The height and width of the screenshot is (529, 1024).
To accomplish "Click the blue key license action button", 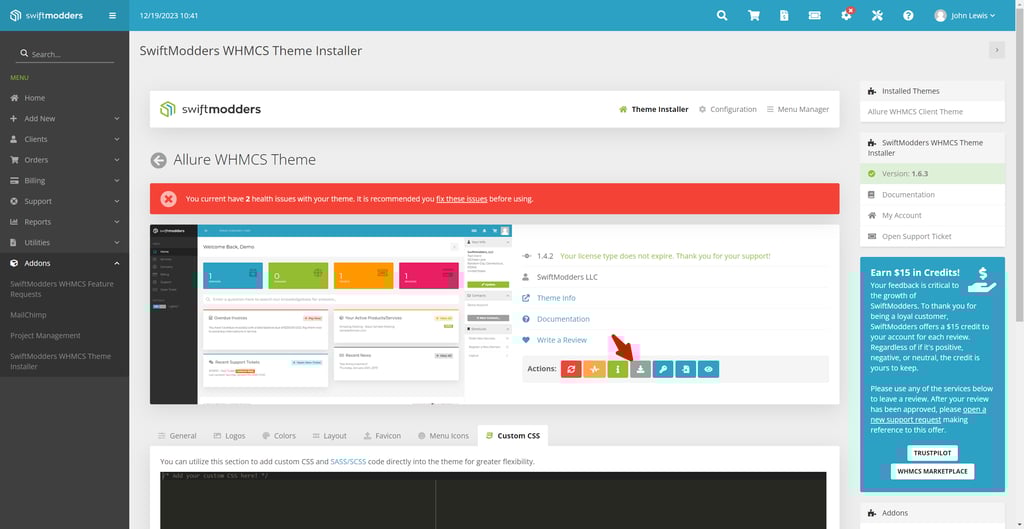I will coord(663,369).
